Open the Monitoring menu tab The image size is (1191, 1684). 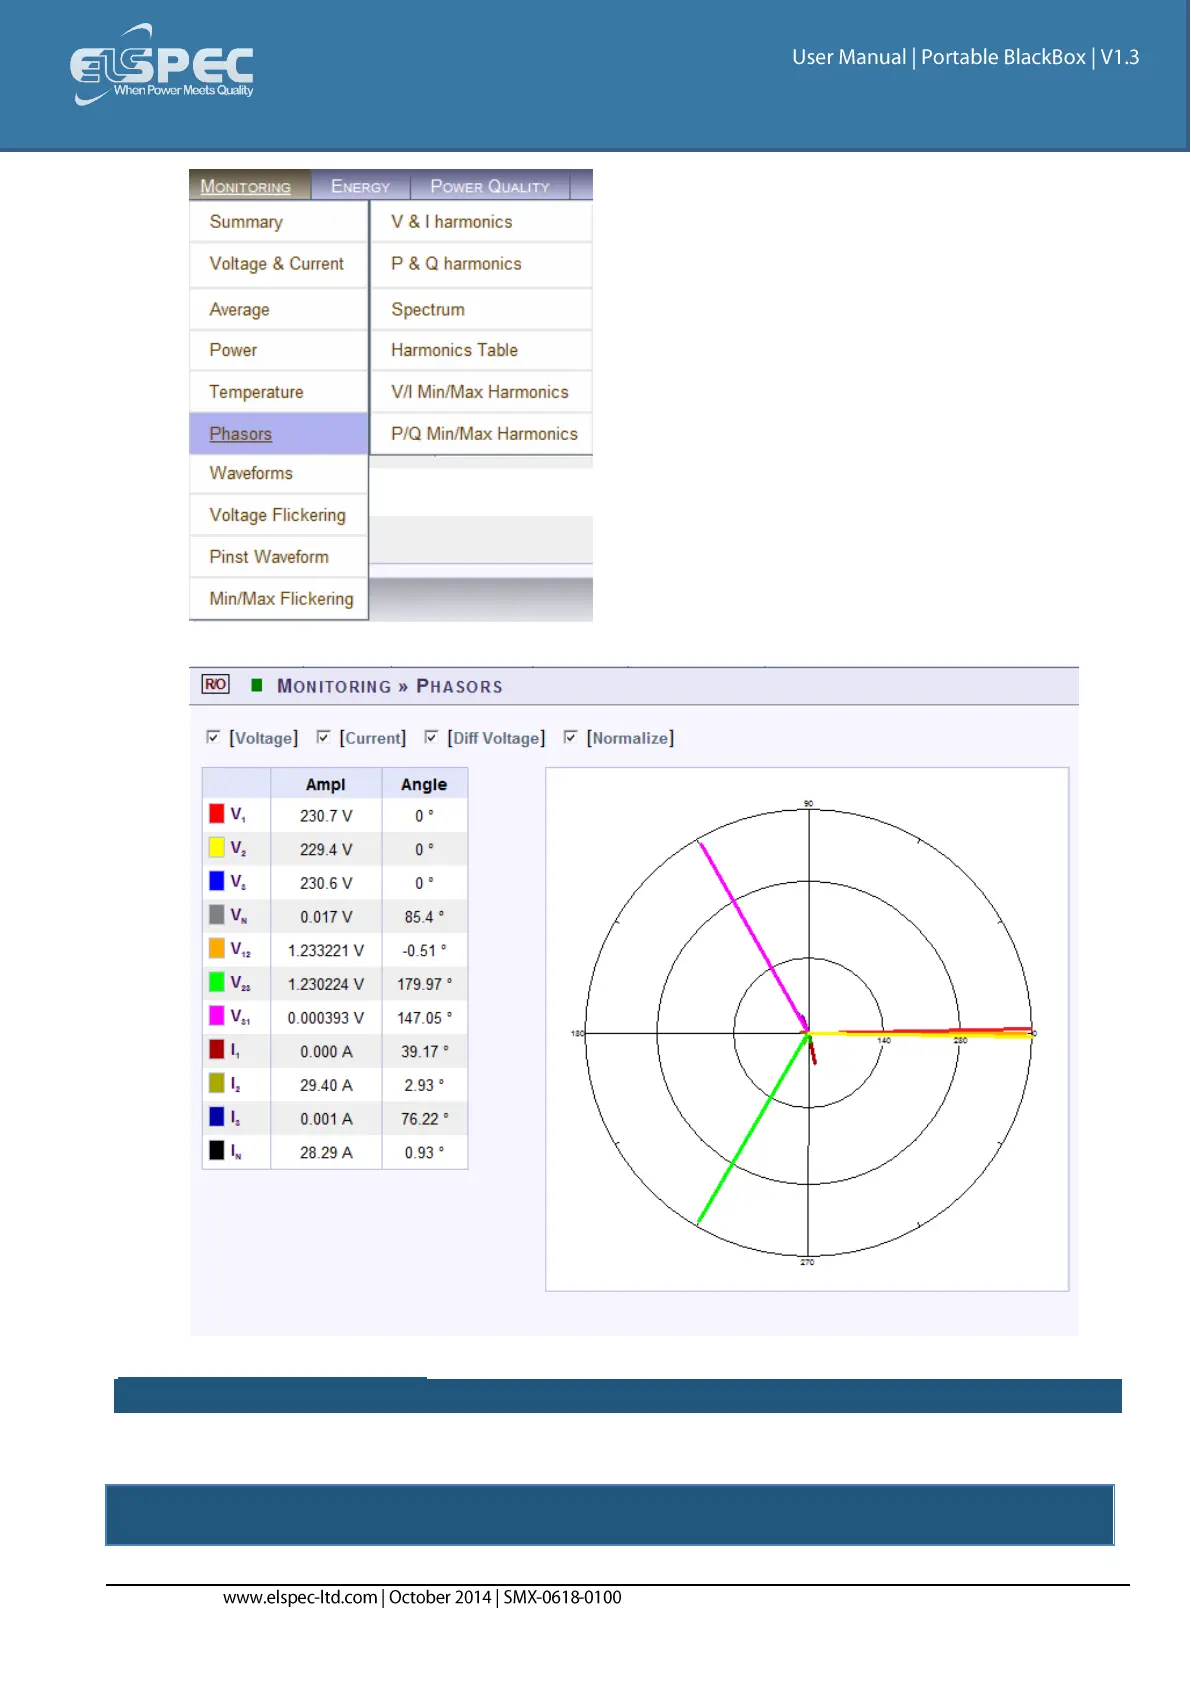click(x=246, y=186)
